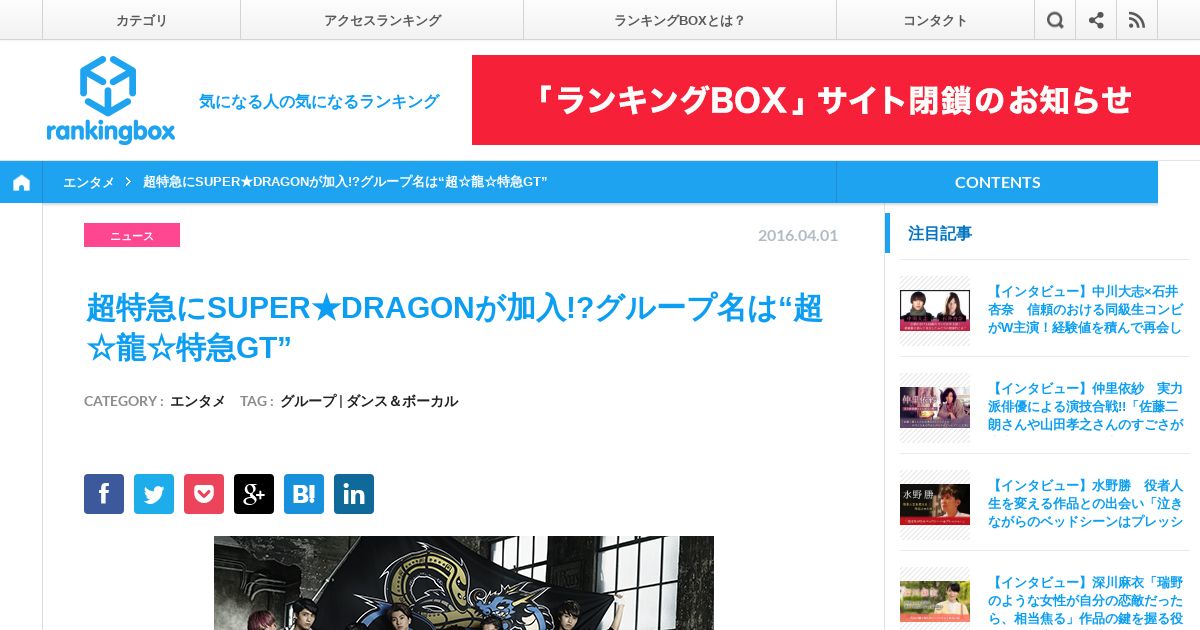1200x630 pixels.
Task: Share article on LinkedIn
Action: pos(354,494)
